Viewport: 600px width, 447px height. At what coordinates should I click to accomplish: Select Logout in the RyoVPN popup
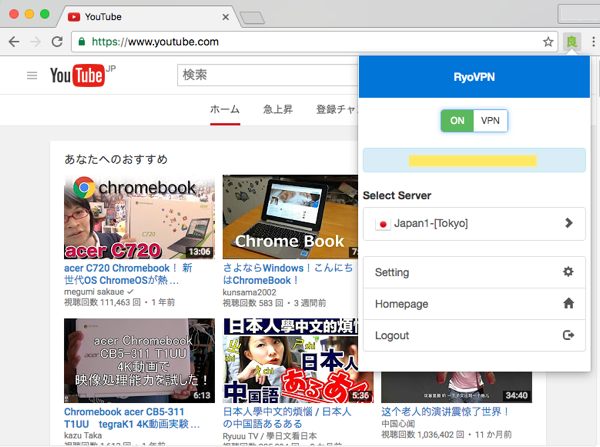[x=474, y=335]
